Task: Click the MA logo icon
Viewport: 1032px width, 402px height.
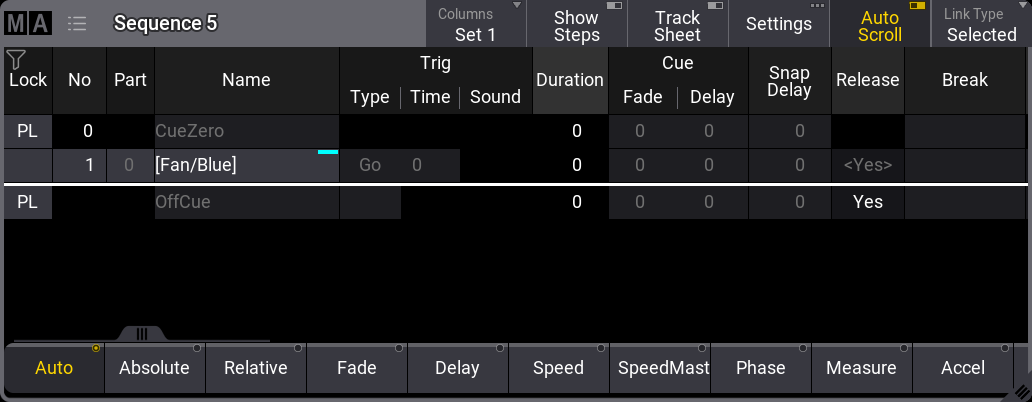Action: [x=26, y=23]
